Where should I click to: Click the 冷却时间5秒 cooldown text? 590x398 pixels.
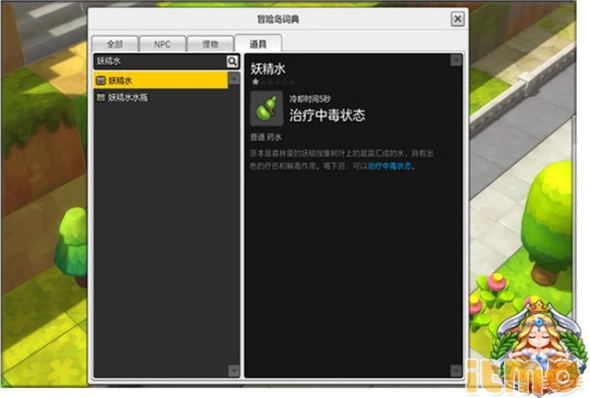tap(310, 99)
